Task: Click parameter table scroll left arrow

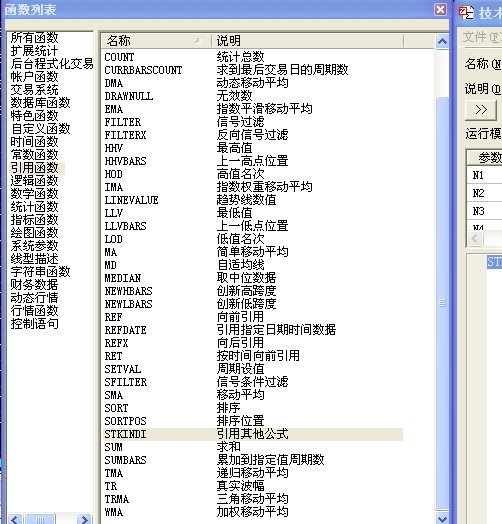Action: pos(475,239)
